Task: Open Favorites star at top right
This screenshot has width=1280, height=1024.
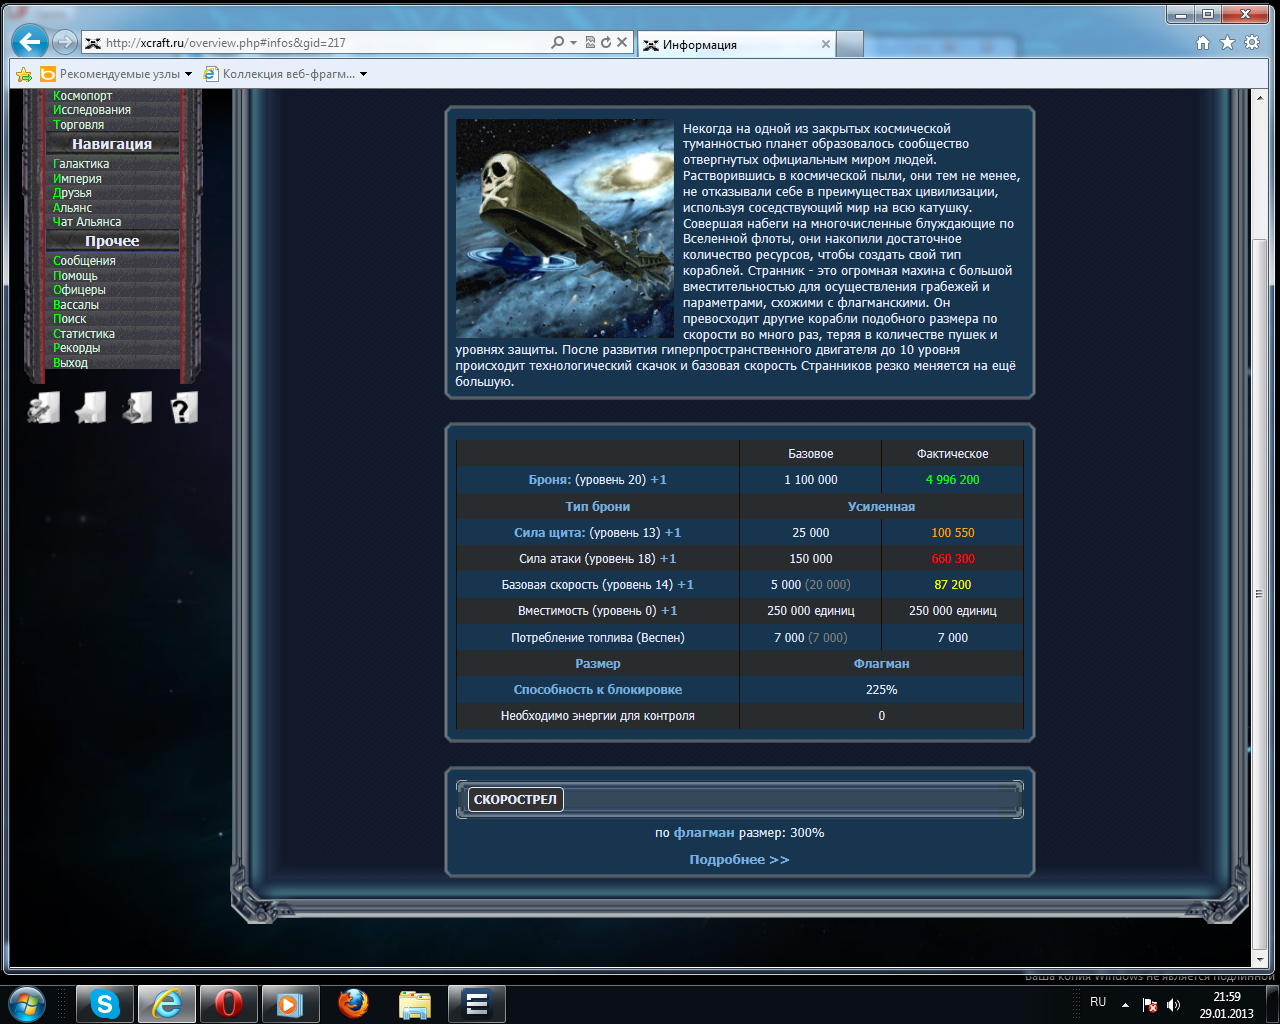Action: (1227, 43)
